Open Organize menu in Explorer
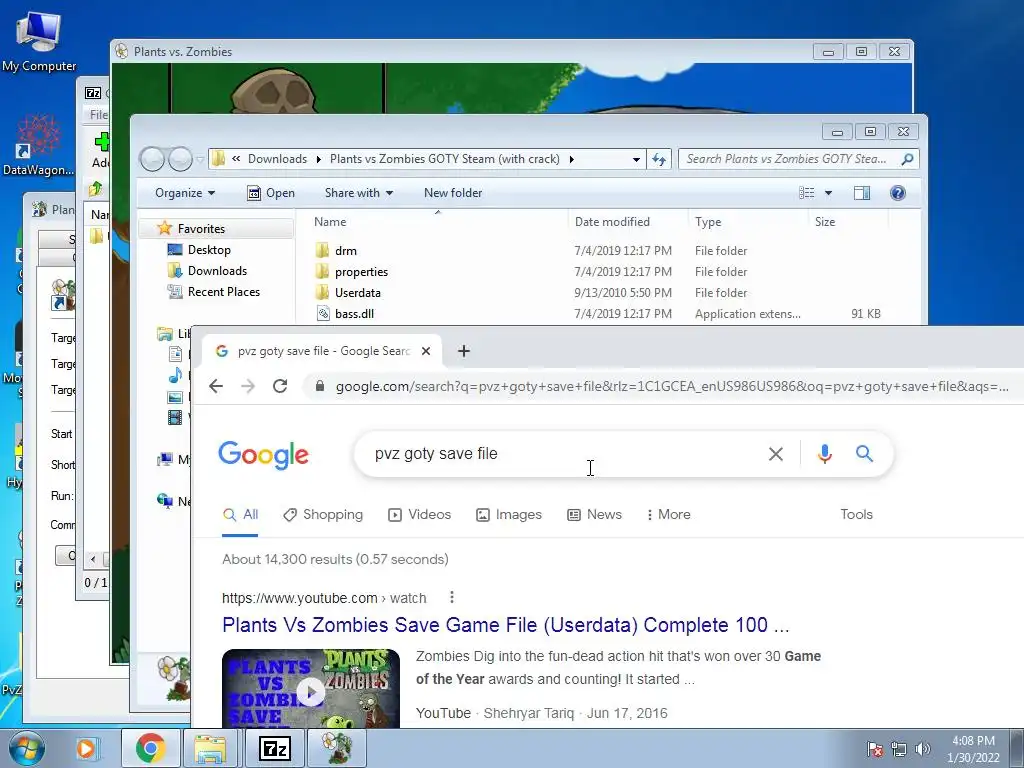This screenshot has width=1024, height=768. (x=185, y=193)
